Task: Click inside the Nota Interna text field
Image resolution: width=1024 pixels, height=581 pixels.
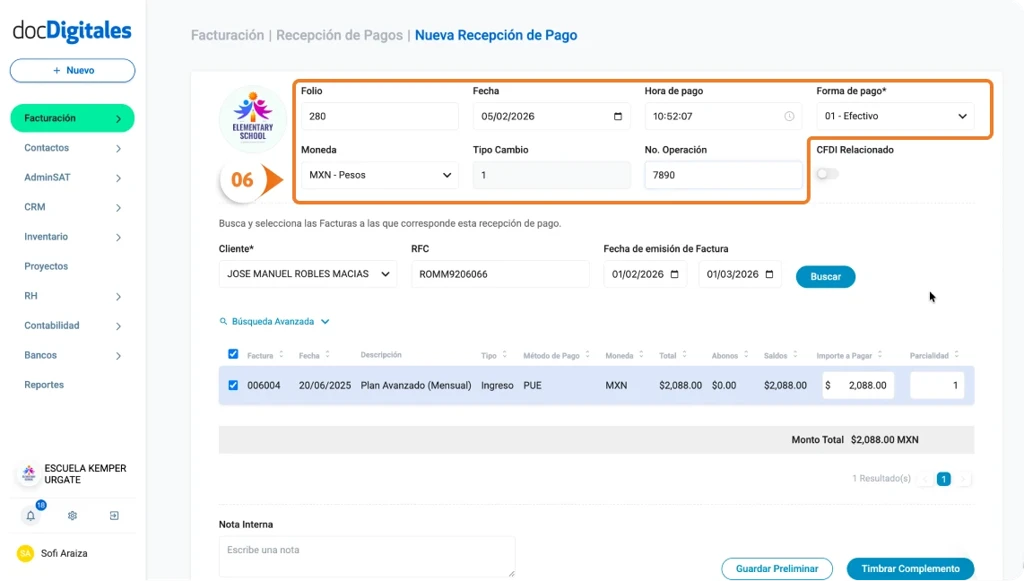Action: pyautogui.click(x=366, y=556)
